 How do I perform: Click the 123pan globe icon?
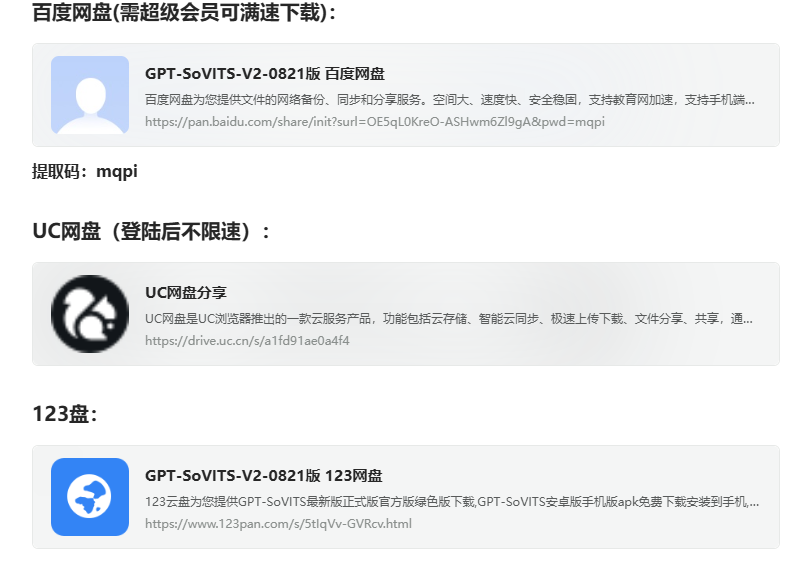click(90, 497)
